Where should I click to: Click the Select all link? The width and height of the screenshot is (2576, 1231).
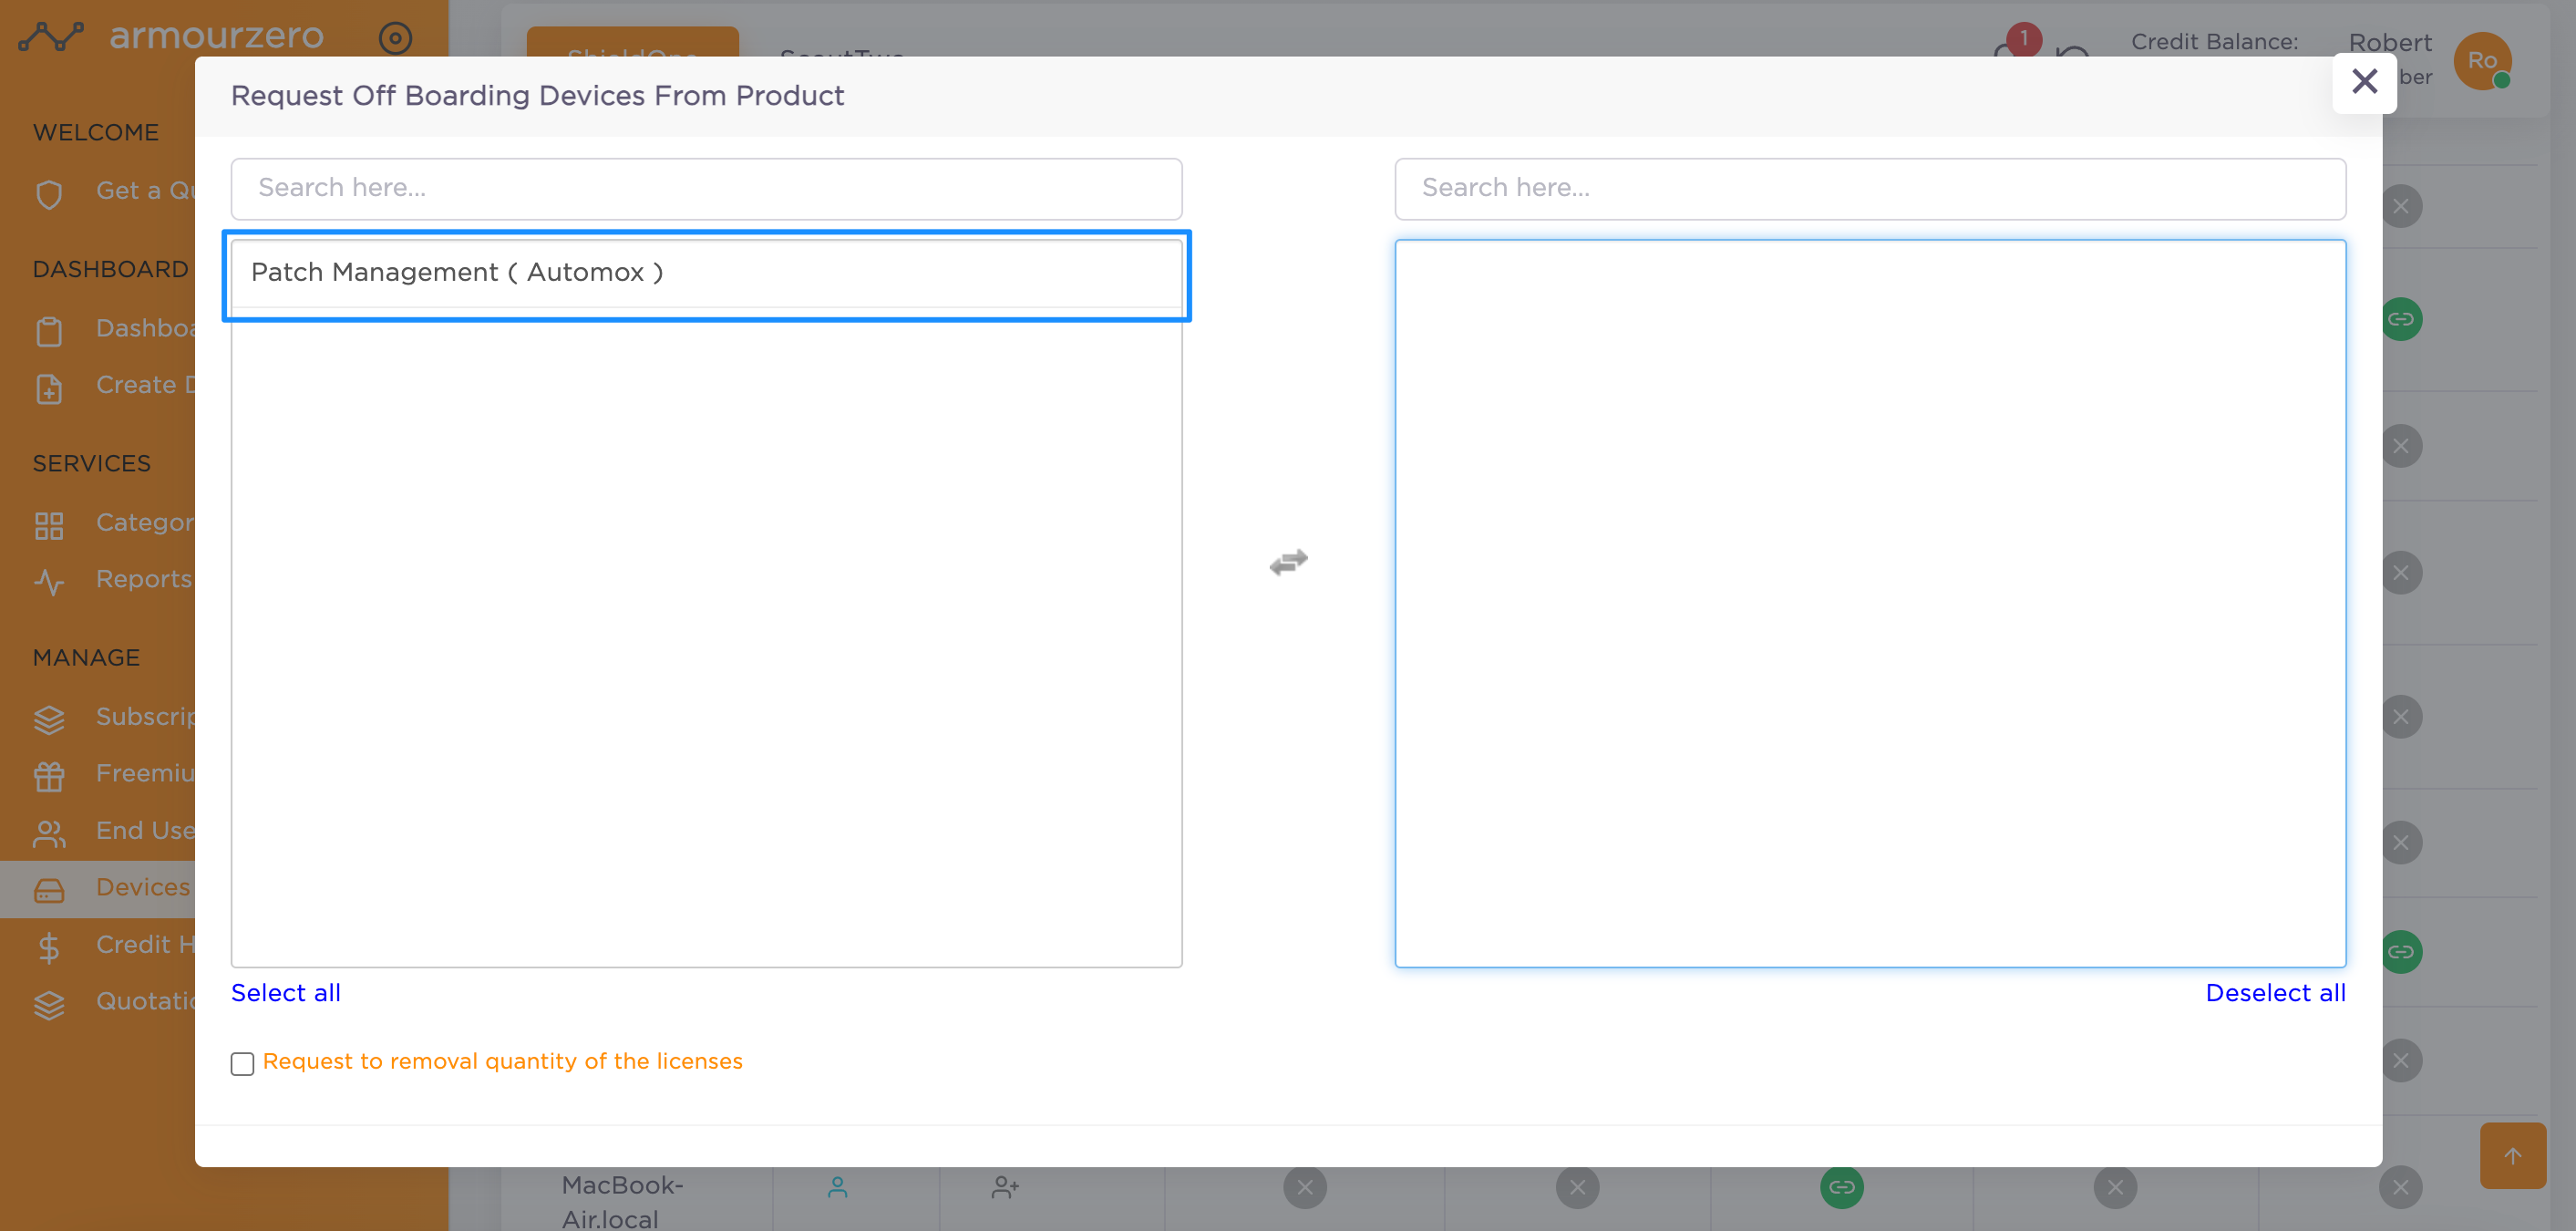click(x=286, y=992)
